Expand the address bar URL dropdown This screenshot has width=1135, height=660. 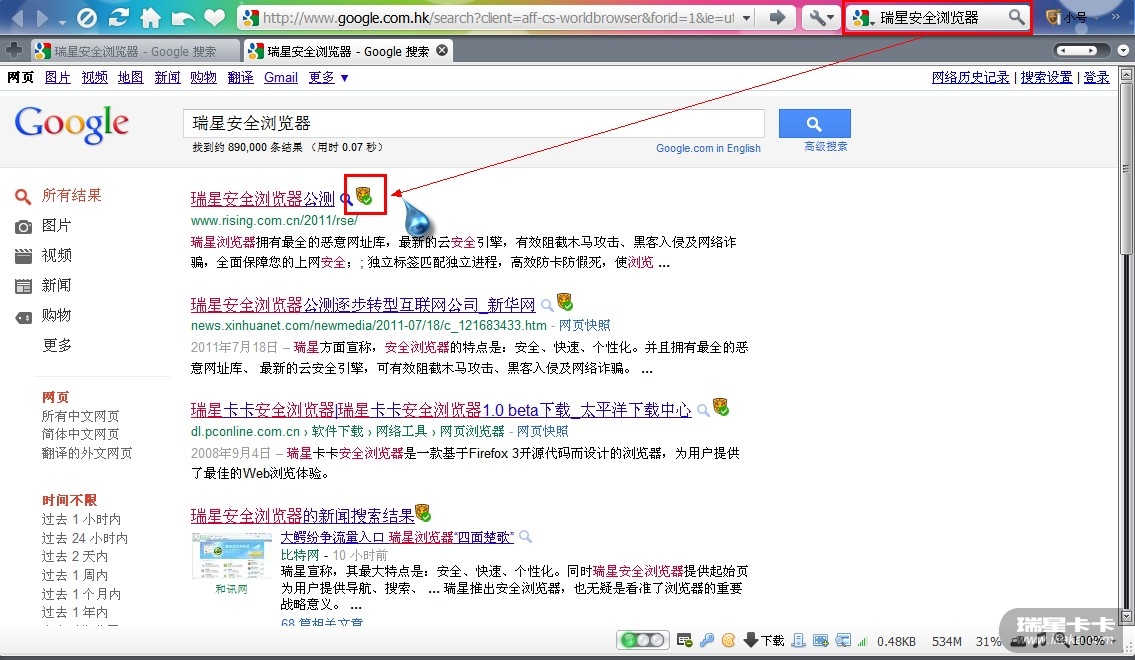click(x=746, y=17)
